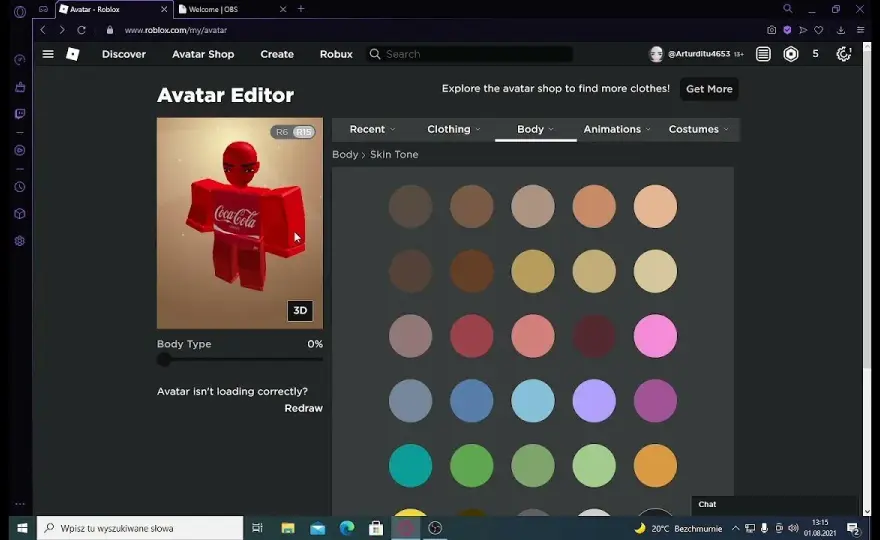Open the Windows Start menu
The image size is (880, 540).
[22, 528]
